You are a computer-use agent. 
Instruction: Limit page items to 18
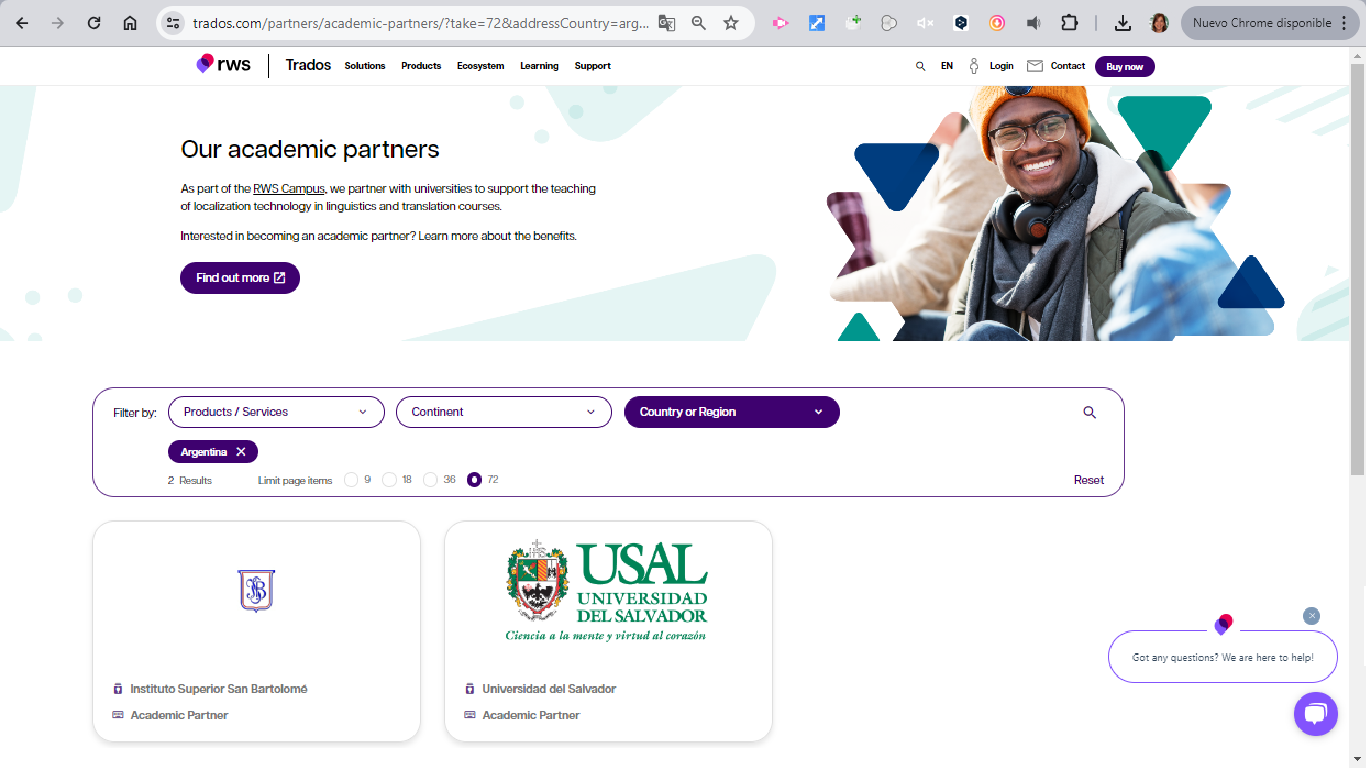pyautogui.click(x=390, y=480)
